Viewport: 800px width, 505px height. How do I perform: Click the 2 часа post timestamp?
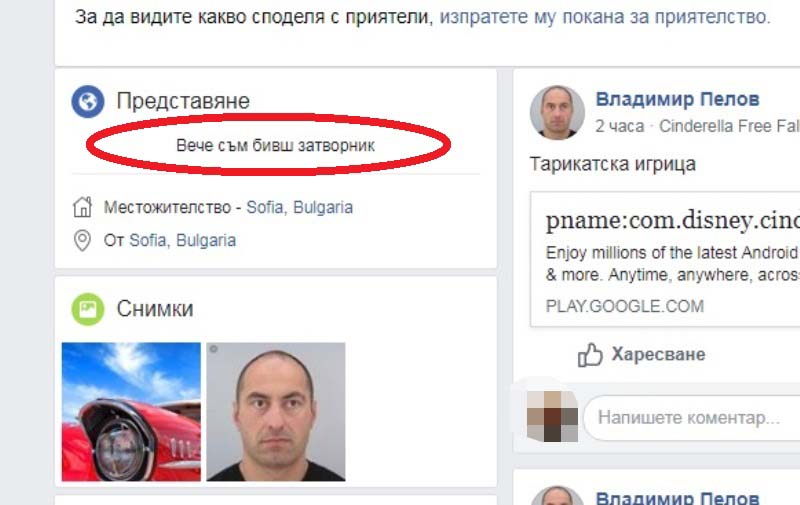pos(619,126)
